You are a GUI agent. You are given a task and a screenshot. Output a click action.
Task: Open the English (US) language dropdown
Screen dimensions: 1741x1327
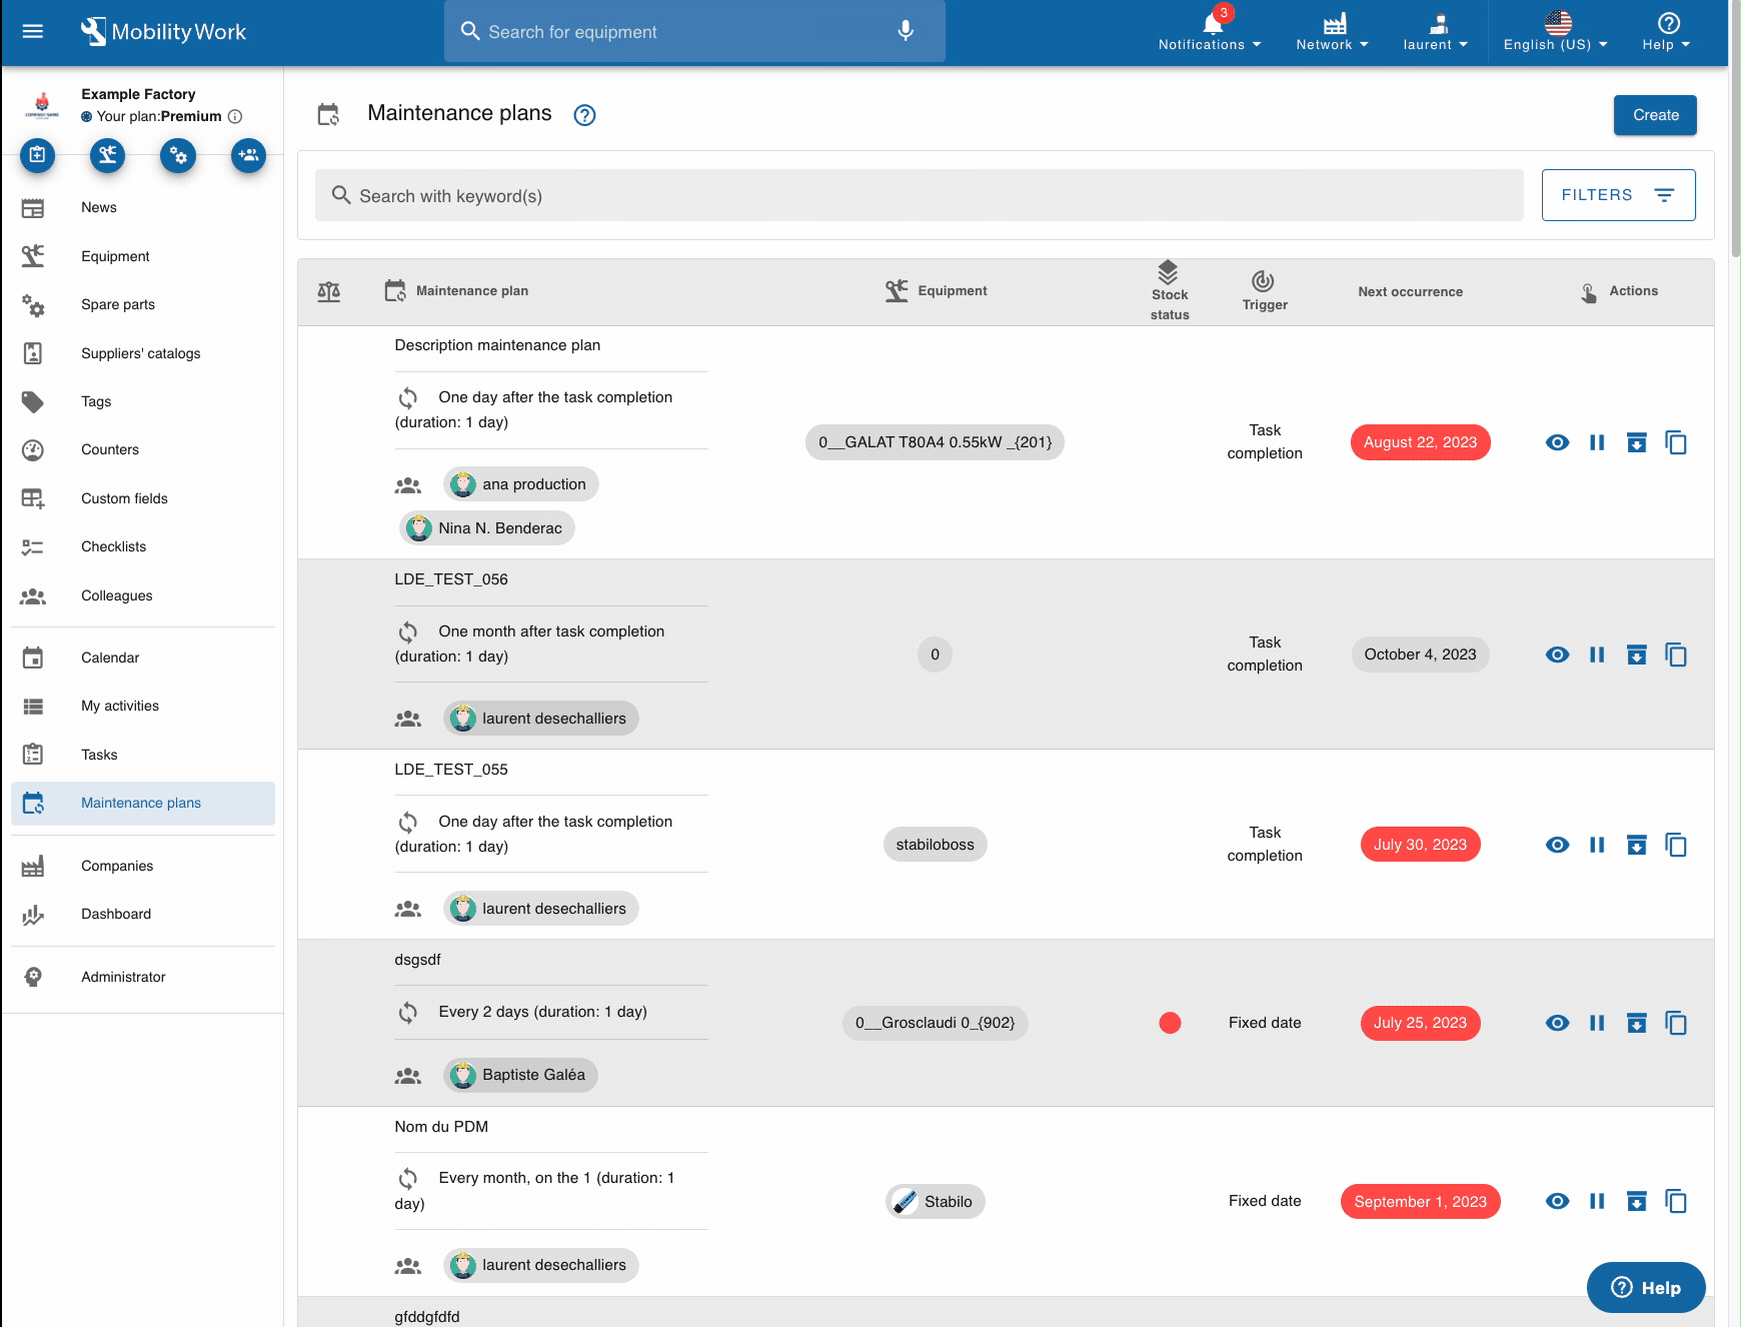[x=1555, y=31]
